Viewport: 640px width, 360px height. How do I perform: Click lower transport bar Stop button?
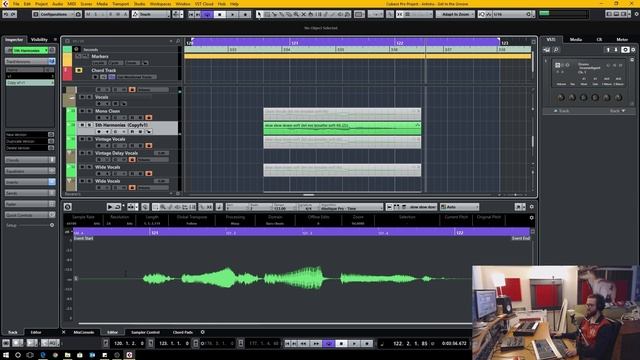click(x=341, y=344)
